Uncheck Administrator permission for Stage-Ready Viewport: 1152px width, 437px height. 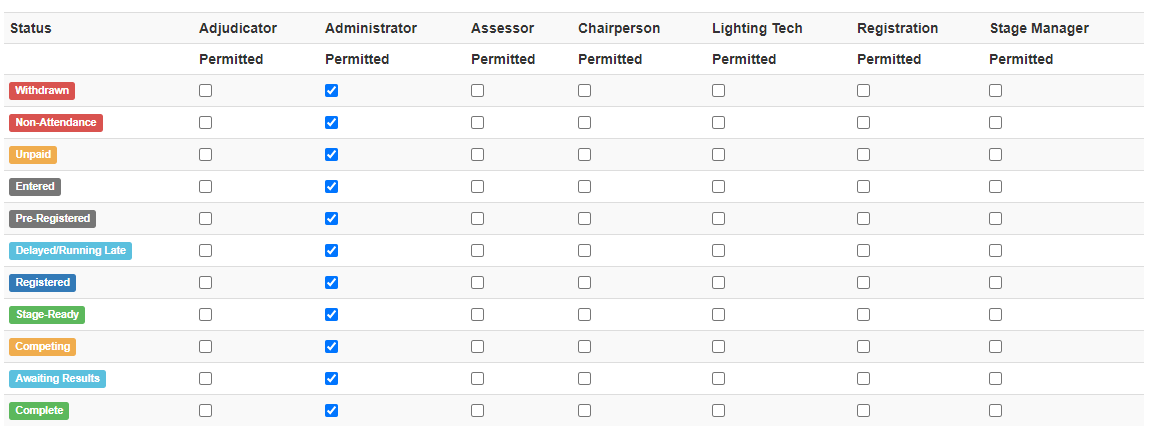[331, 314]
